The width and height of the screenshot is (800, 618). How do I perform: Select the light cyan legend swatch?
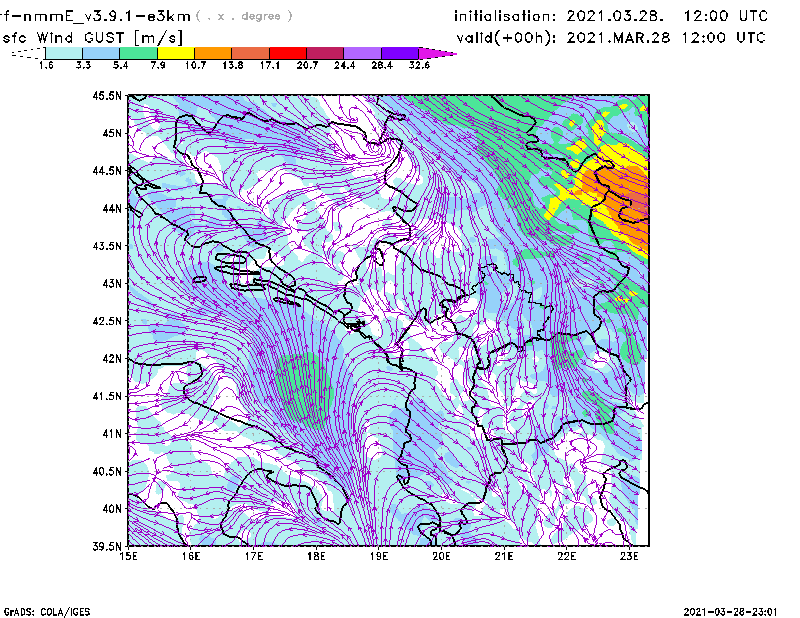pos(64,53)
